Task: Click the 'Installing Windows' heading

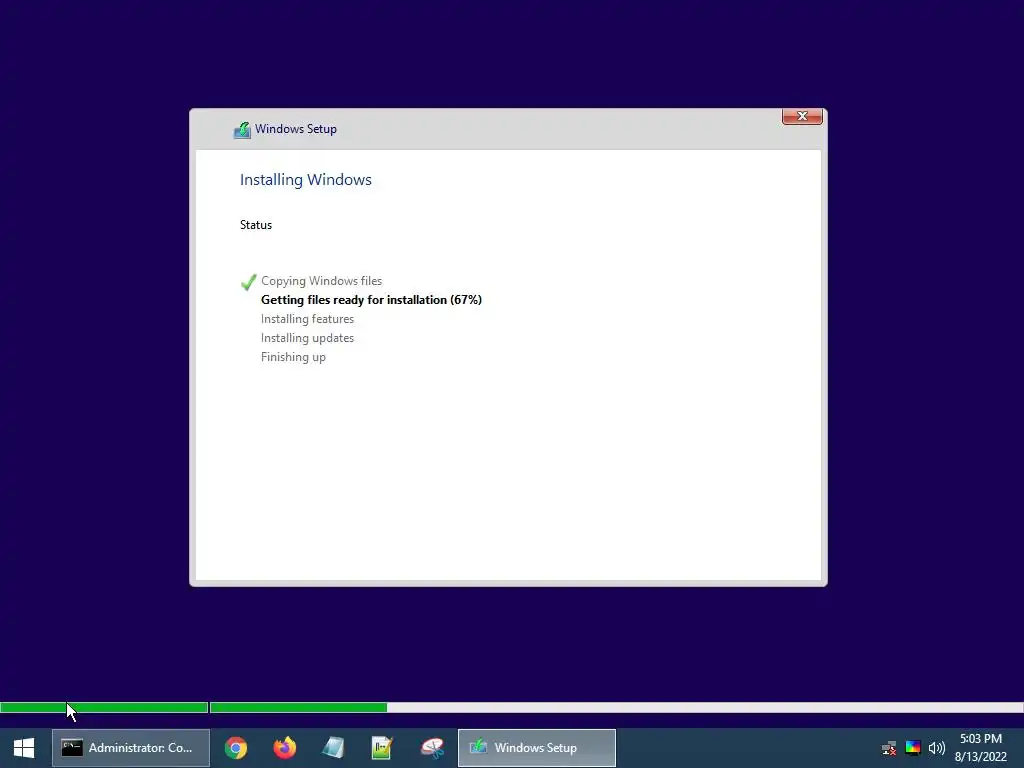Action: click(x=306, y=180)
